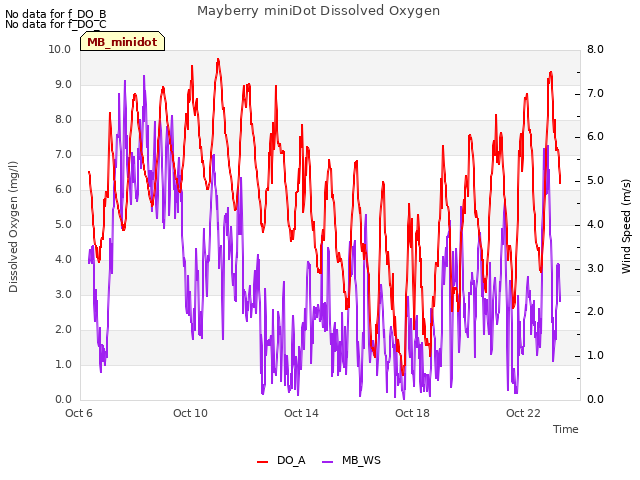Toggle the MB_WS legend entry
This screenshot has width=640, height=480.
(351, 460)
